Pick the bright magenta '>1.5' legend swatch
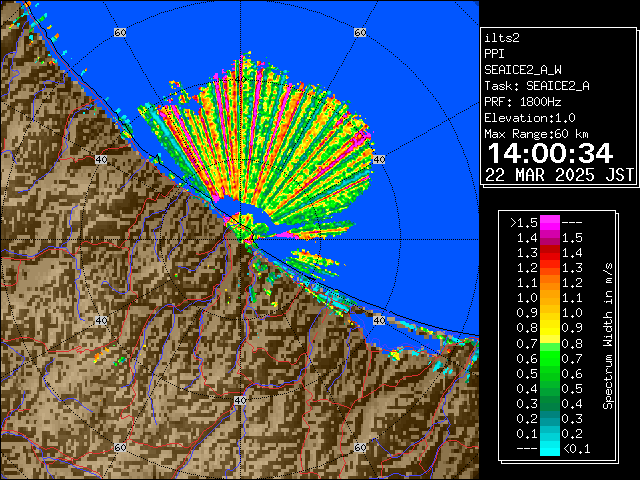This screenshot has width=640, height=480. [550, 222]
